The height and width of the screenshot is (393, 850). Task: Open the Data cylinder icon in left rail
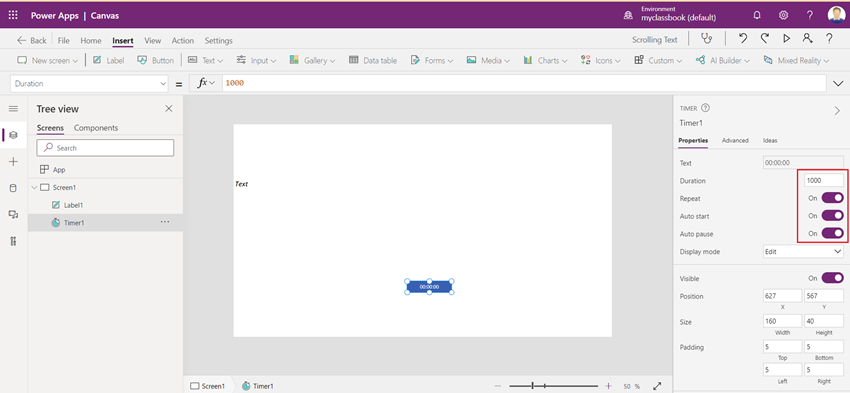click(13, 188)
